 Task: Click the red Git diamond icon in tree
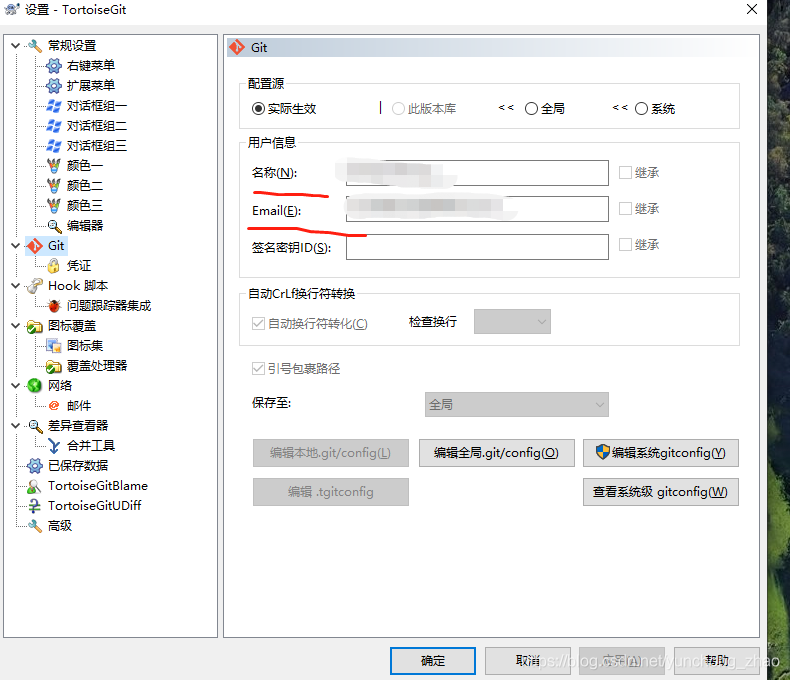point(35,246)
